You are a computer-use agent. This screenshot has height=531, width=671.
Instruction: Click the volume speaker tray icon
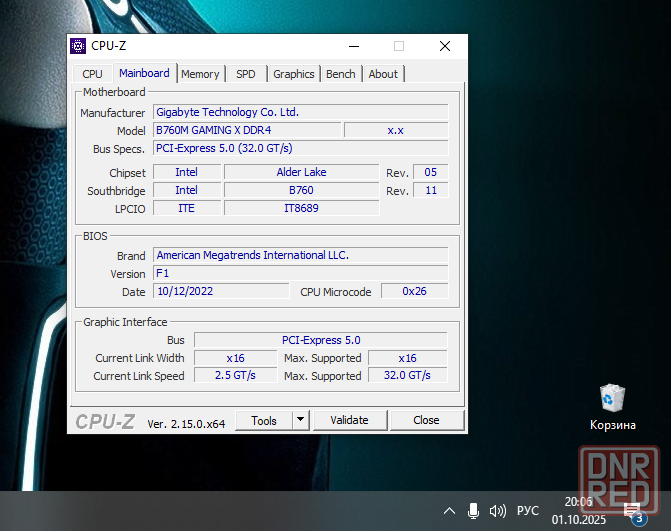click(x=497, y=511)
